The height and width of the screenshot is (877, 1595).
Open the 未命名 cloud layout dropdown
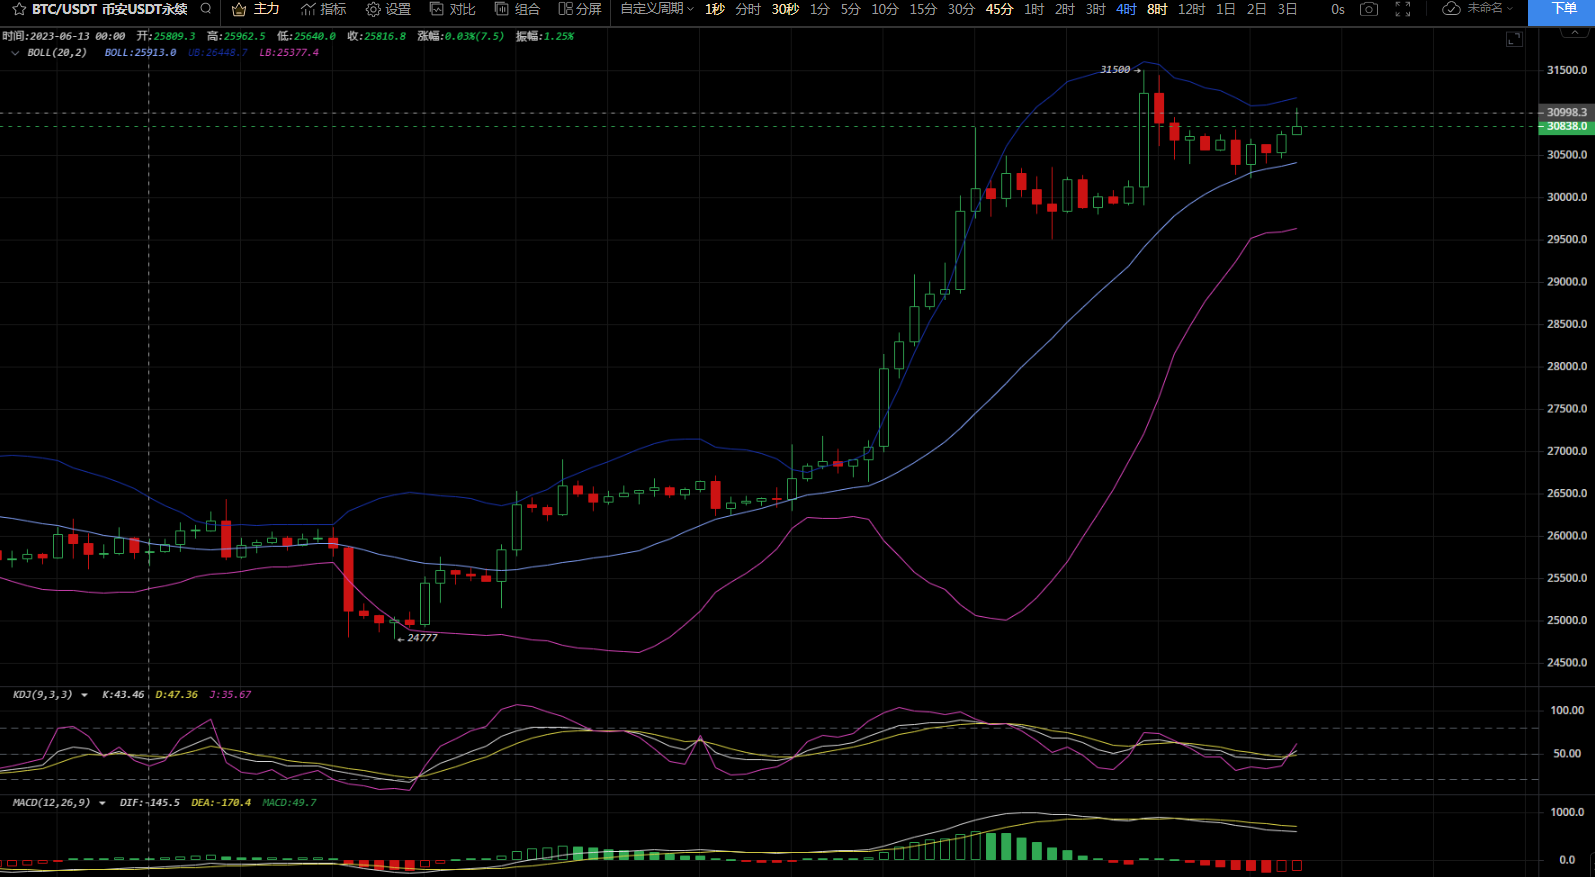point(1477,9)
